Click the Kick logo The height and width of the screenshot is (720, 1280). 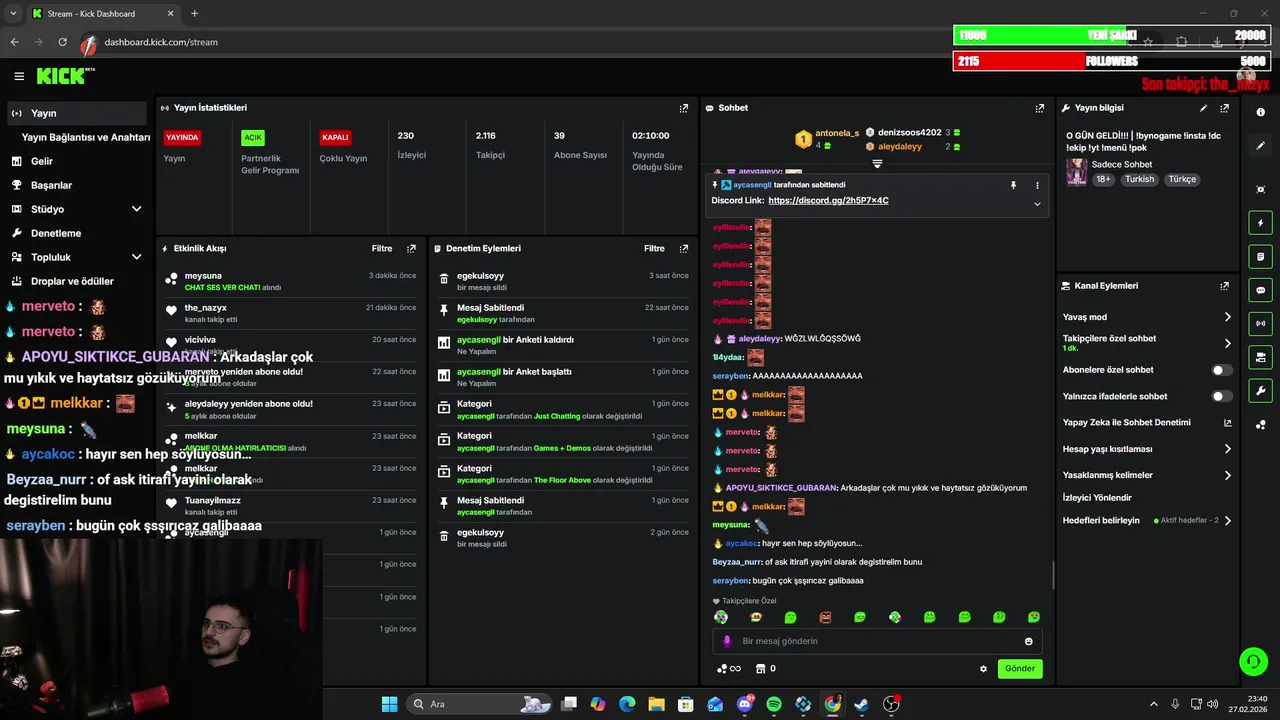coord(65,76)
